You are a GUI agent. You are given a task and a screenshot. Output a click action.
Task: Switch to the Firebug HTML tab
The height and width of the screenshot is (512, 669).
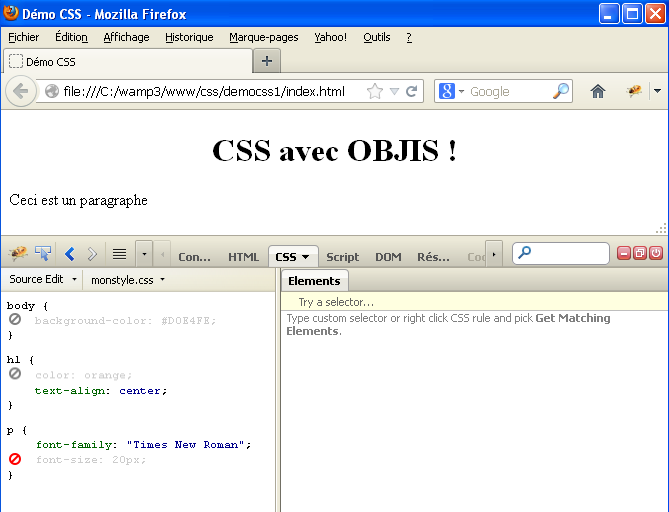[243, 257]
